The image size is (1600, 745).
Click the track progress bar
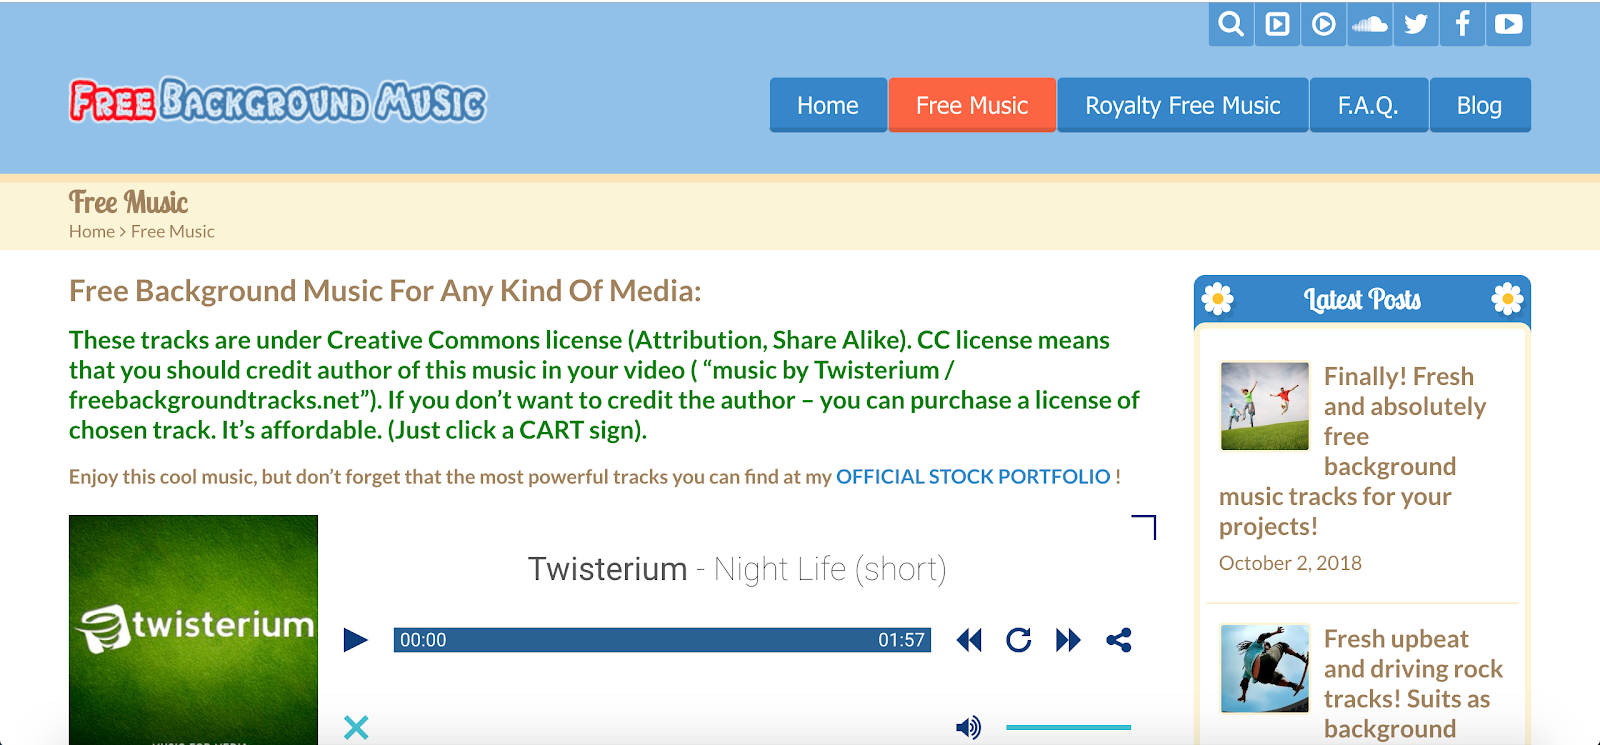pyautogui.click(x=662, y=640)
